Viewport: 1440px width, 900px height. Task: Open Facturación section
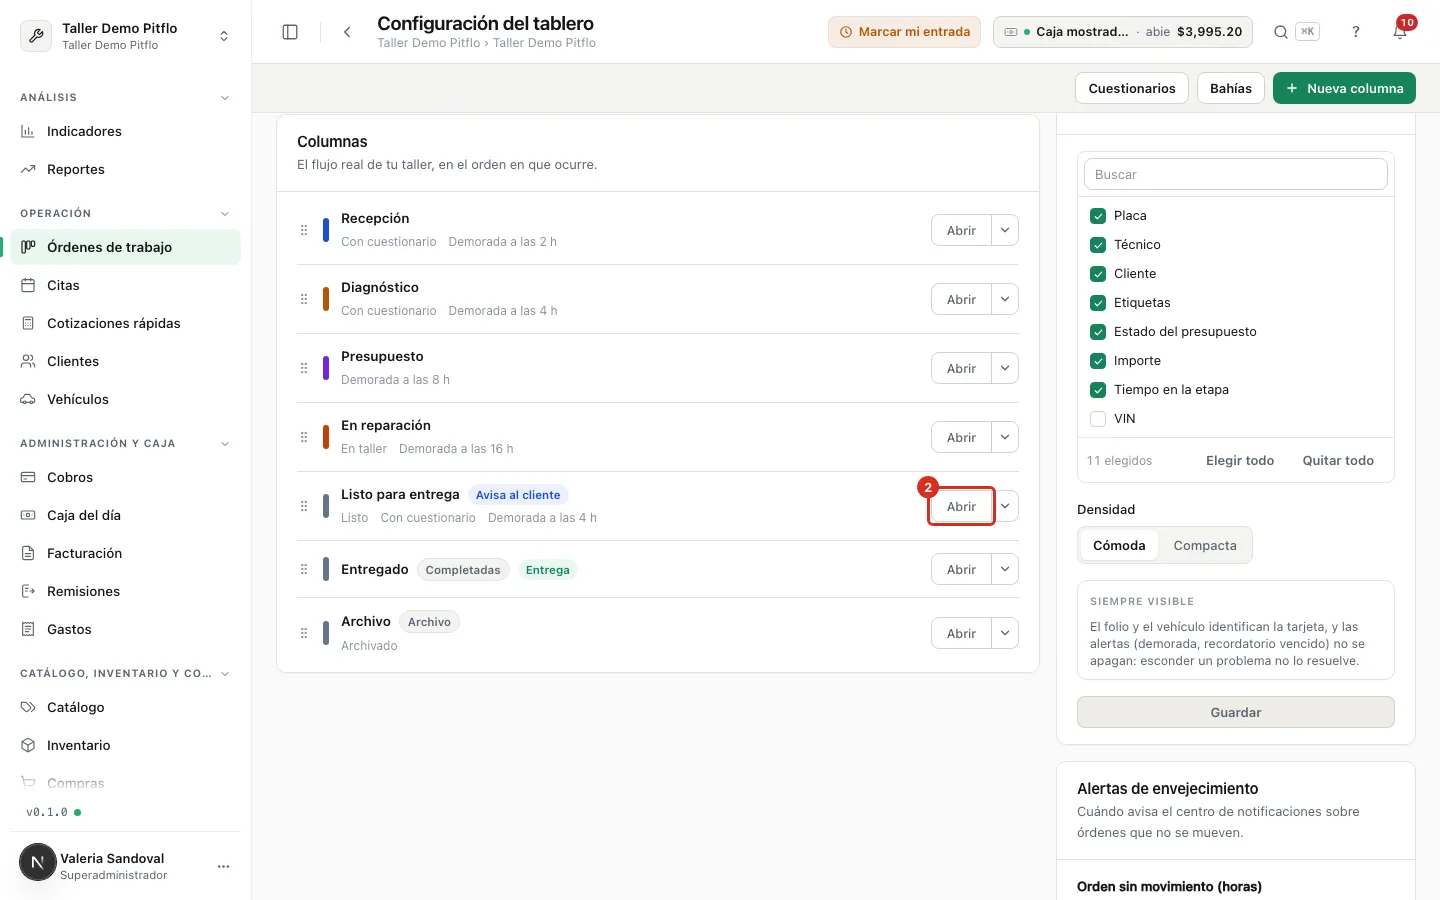tap(125, 553)
